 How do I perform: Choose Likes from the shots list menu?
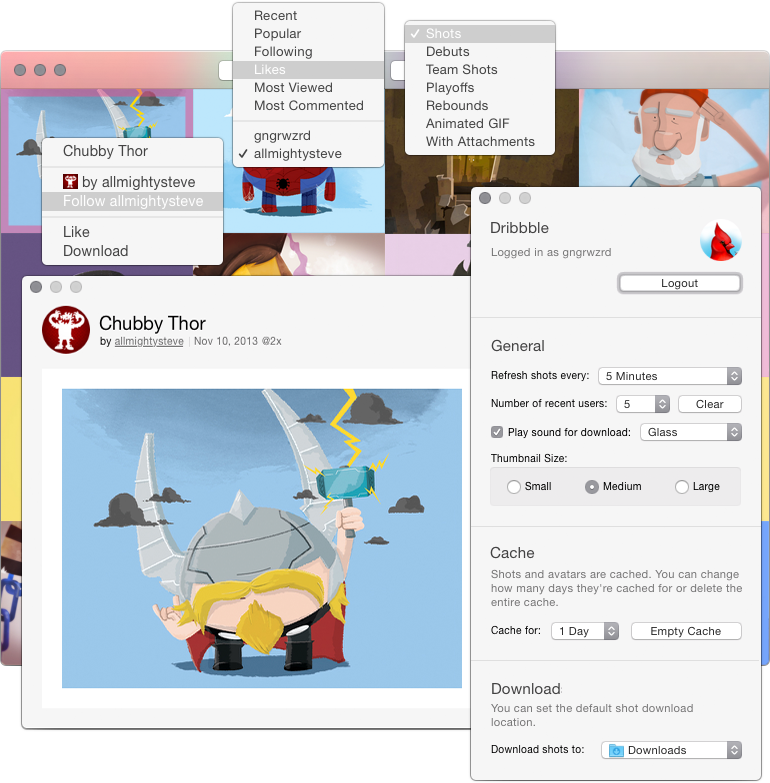(270, 70)
